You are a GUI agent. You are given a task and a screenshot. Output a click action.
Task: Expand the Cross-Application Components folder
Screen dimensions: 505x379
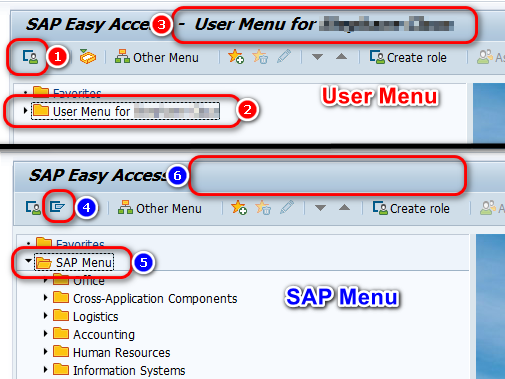(x=46, y=297)
